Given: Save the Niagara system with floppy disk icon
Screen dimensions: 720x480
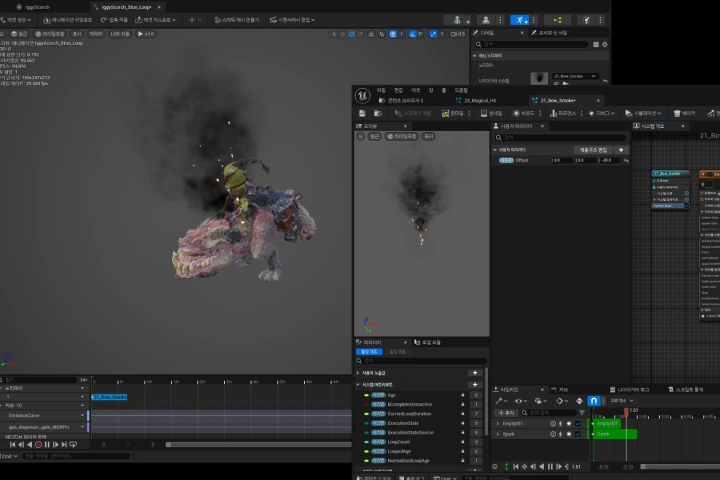Looking at the screenshot, I should coord(362,113).
